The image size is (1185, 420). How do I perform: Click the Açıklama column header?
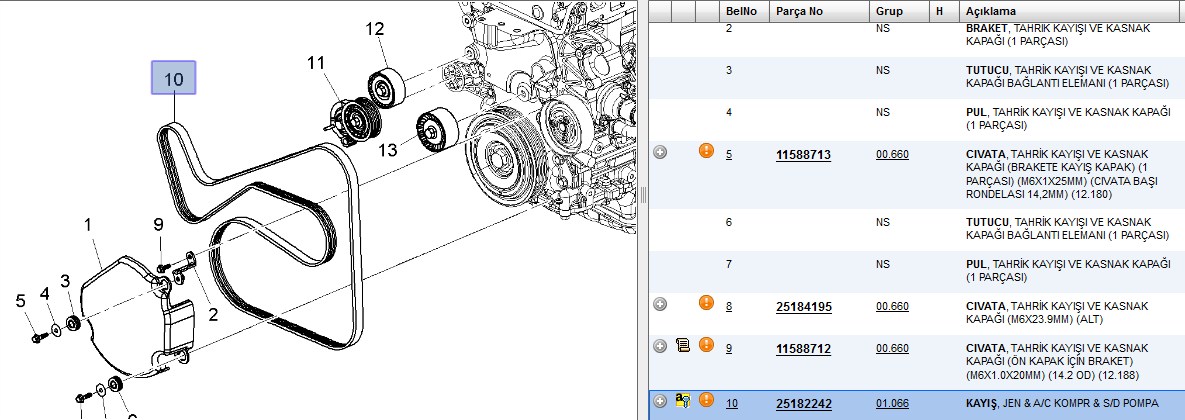click(x=1071, y=11)
